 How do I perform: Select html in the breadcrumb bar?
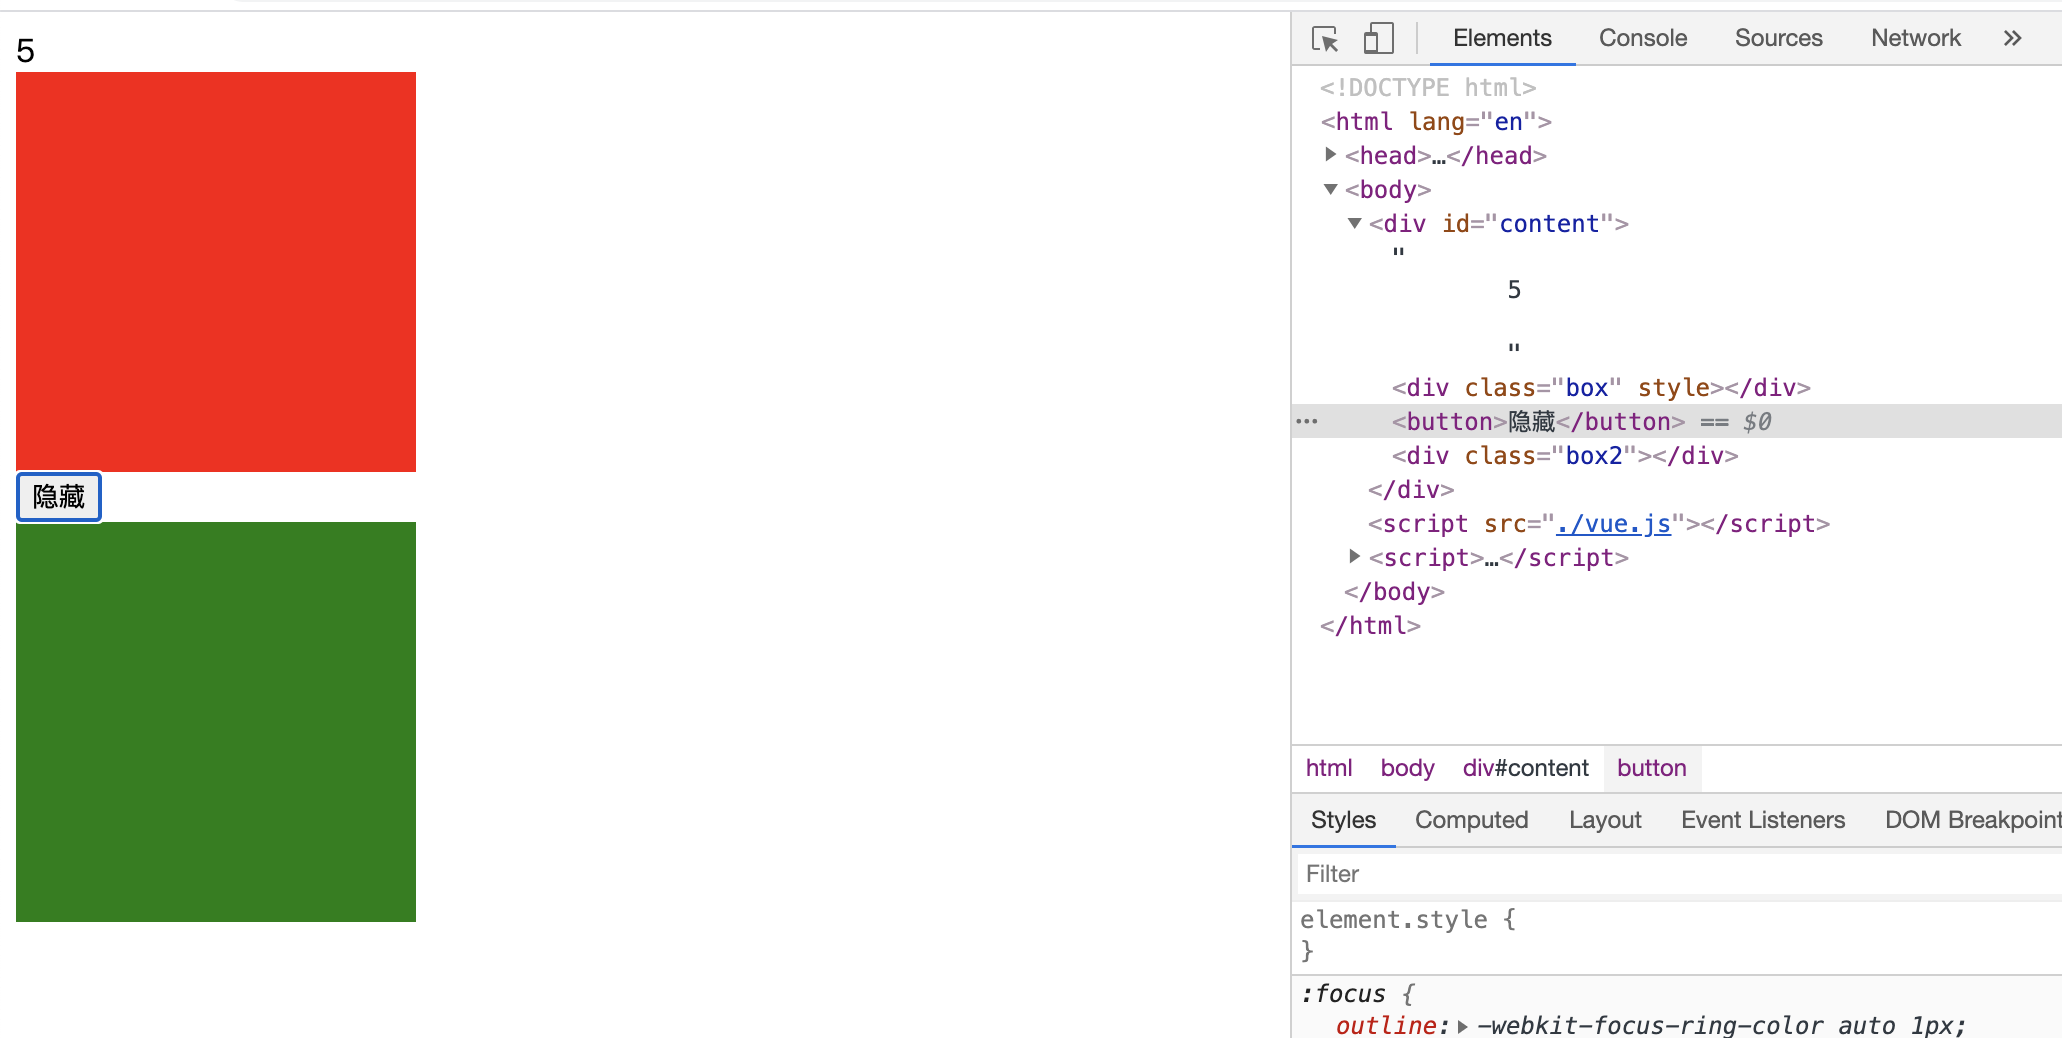1329,768
